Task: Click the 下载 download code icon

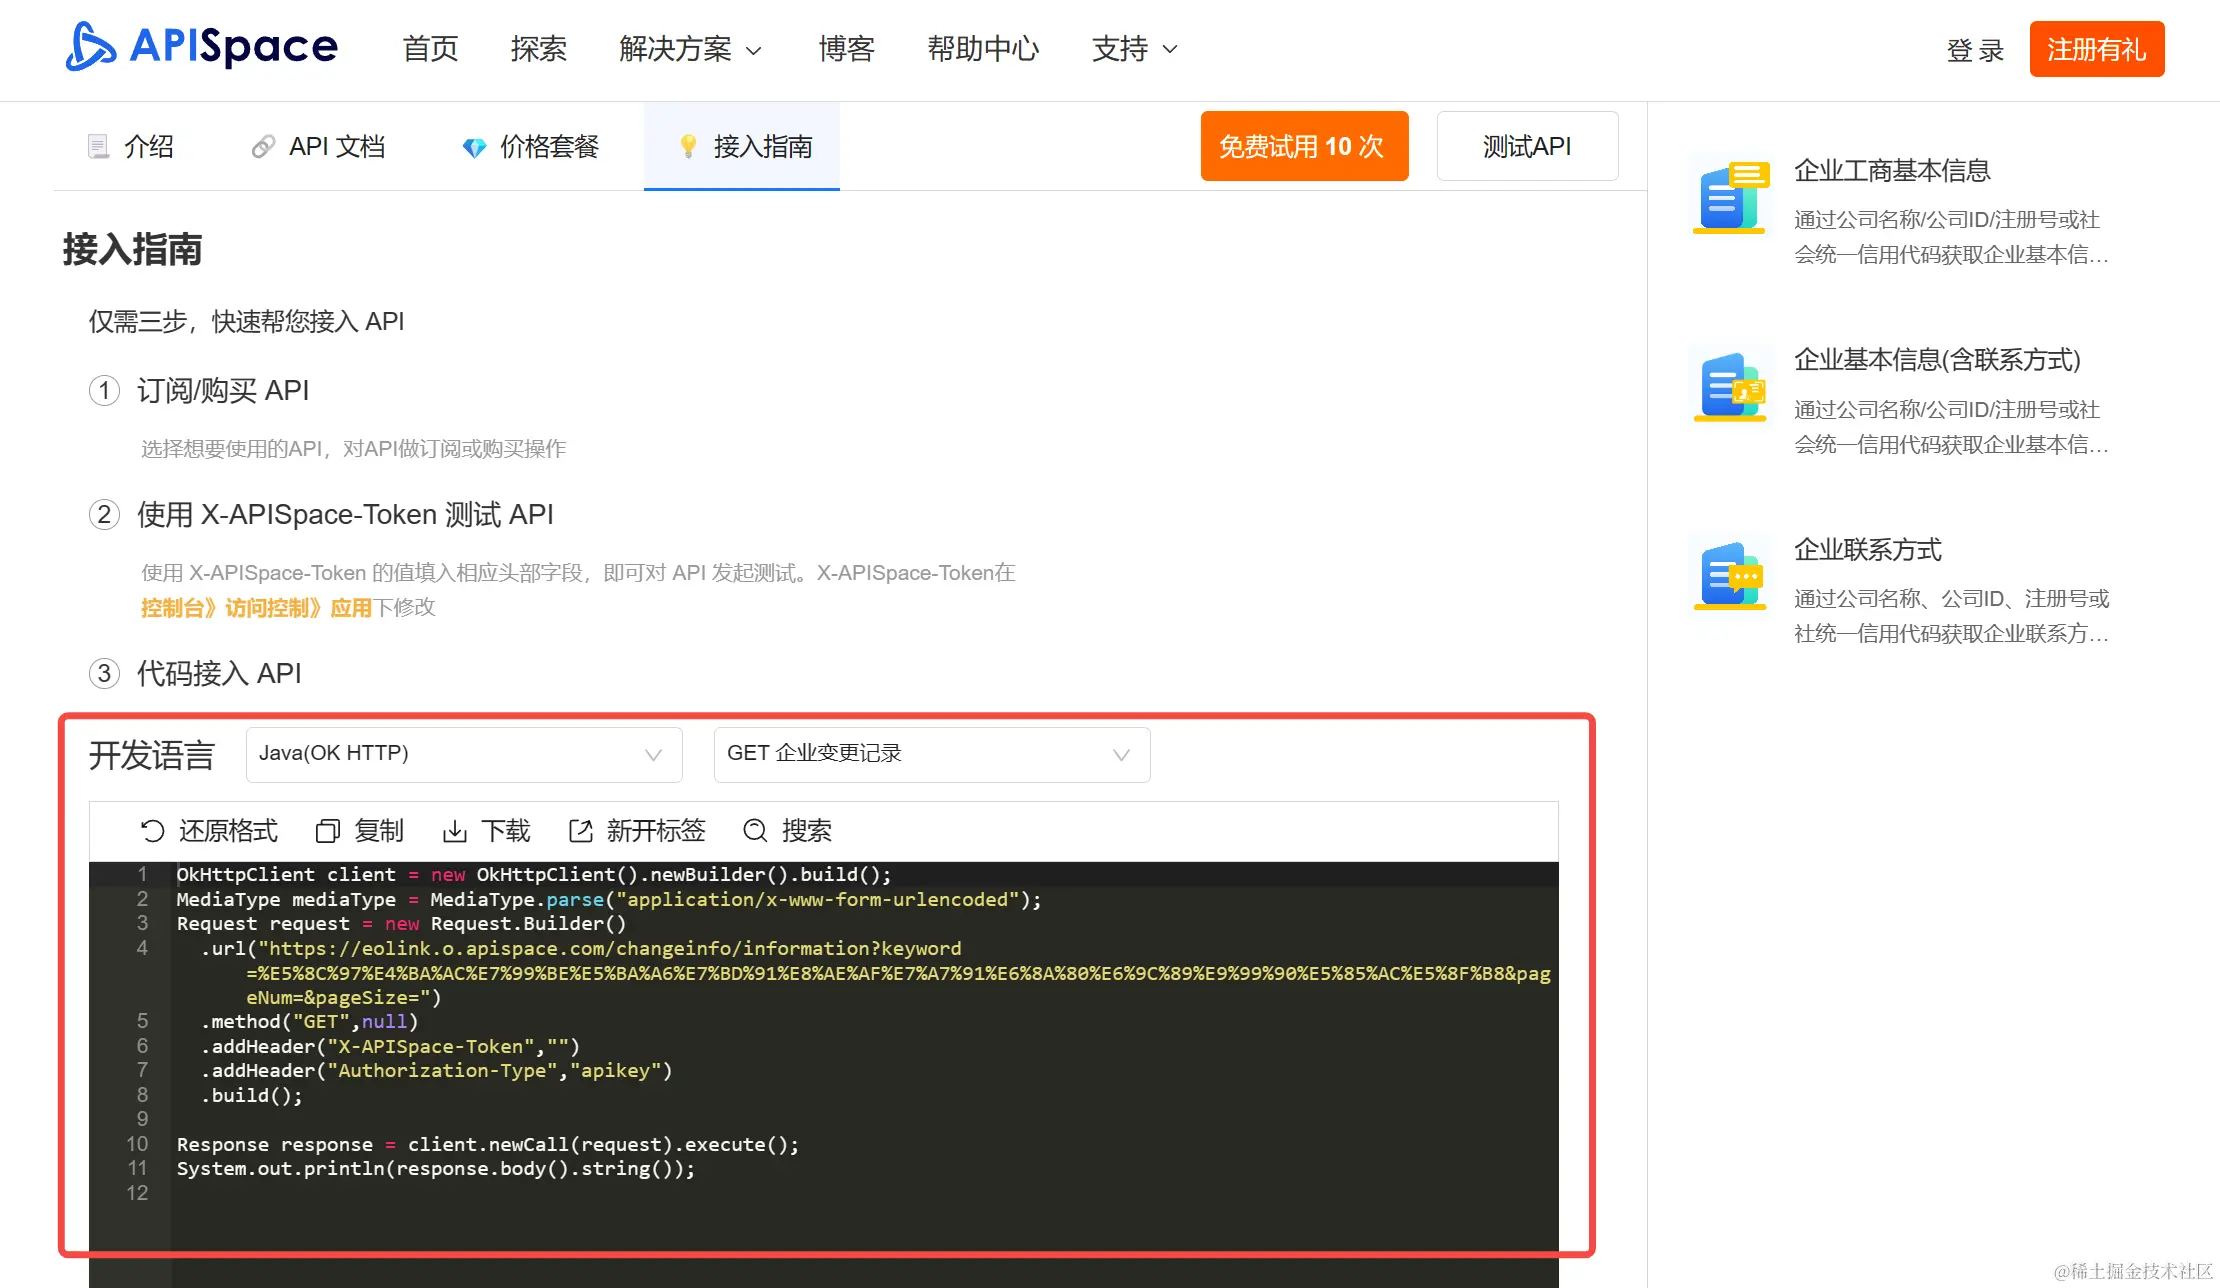Action: [x=455, y=831]
